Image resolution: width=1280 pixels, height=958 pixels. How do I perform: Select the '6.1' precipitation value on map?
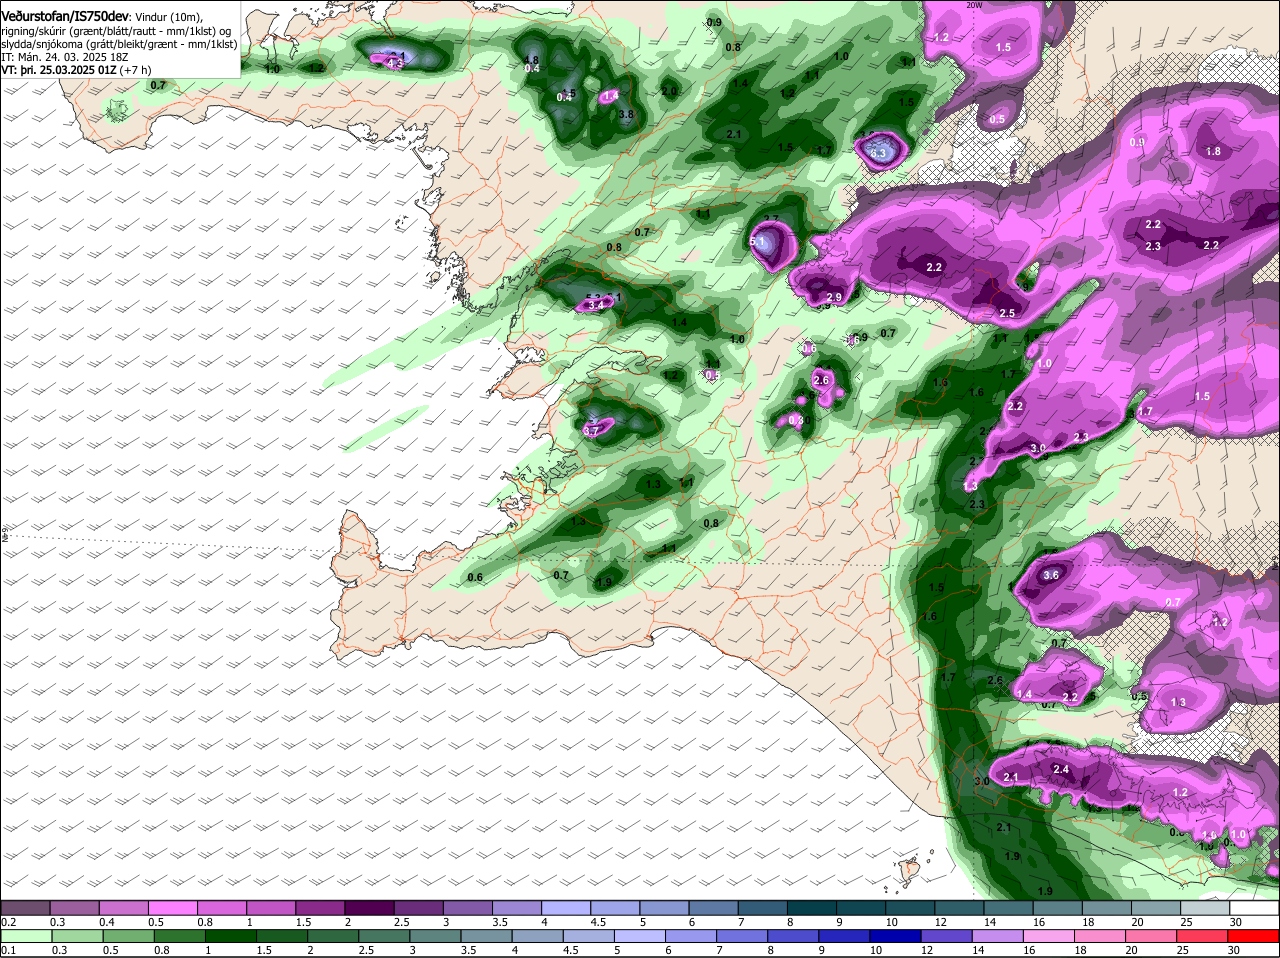click(757, 242)
